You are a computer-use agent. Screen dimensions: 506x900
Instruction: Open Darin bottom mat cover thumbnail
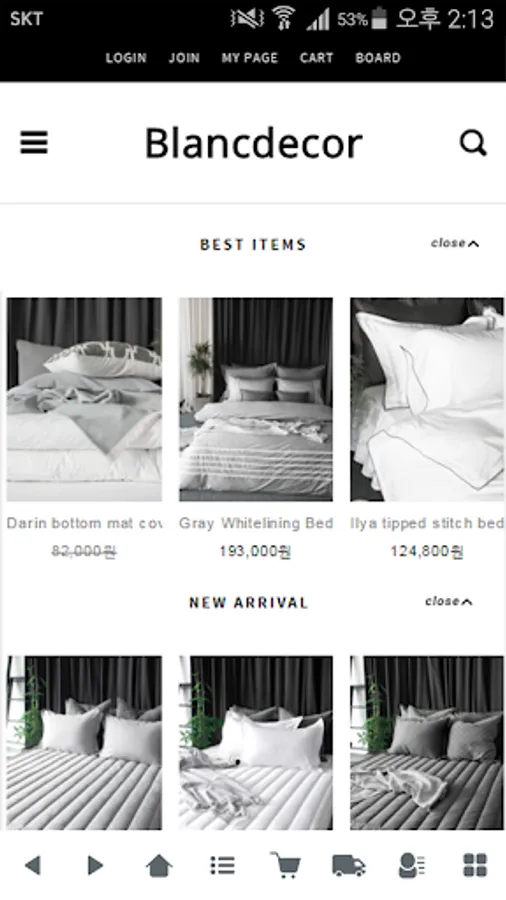coord(84,399)
